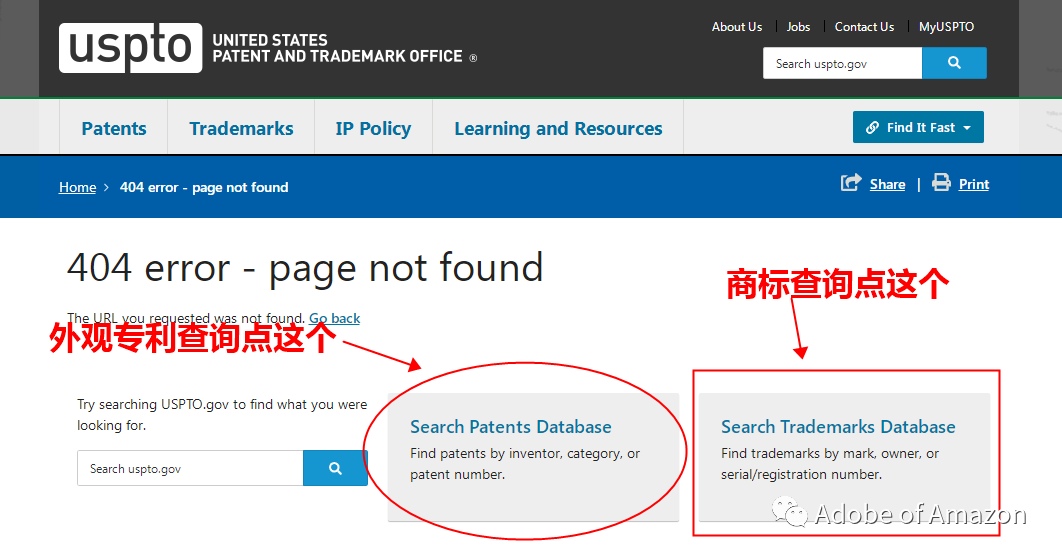This screenshot has height=558, width=1062.
Task: Go to the About Us page
Action: click(x=737, y=27)
